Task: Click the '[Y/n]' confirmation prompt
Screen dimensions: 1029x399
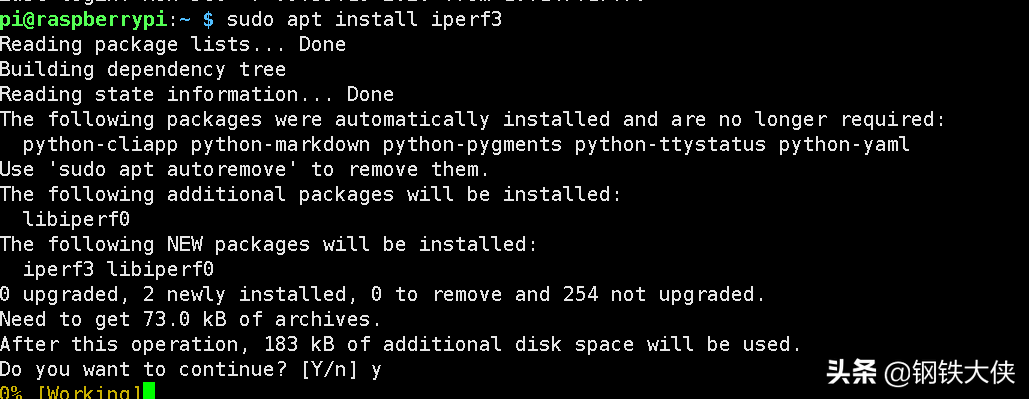Action: click(x=329, y=369)
